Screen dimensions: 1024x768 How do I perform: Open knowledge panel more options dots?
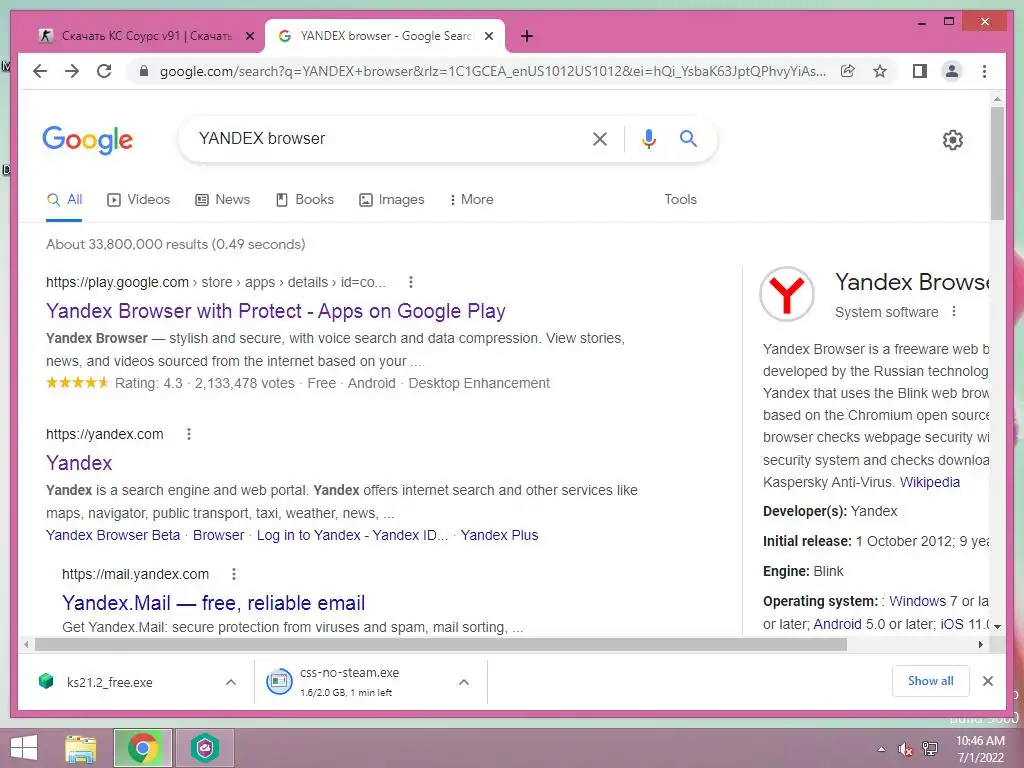[954, 312]
